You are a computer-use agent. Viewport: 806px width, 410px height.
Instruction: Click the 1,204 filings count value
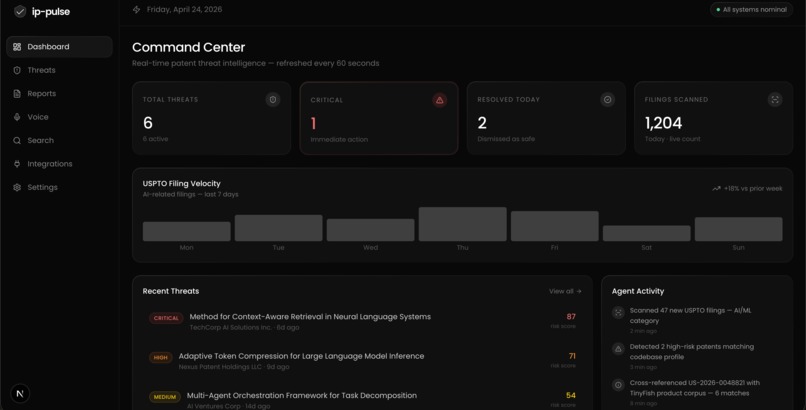(664, 123)
